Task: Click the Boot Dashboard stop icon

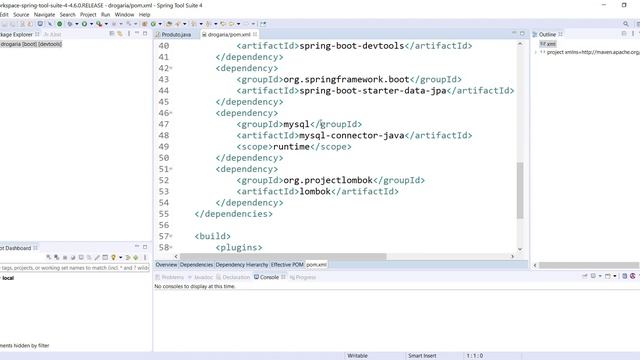Action: [x=65, y=258]
